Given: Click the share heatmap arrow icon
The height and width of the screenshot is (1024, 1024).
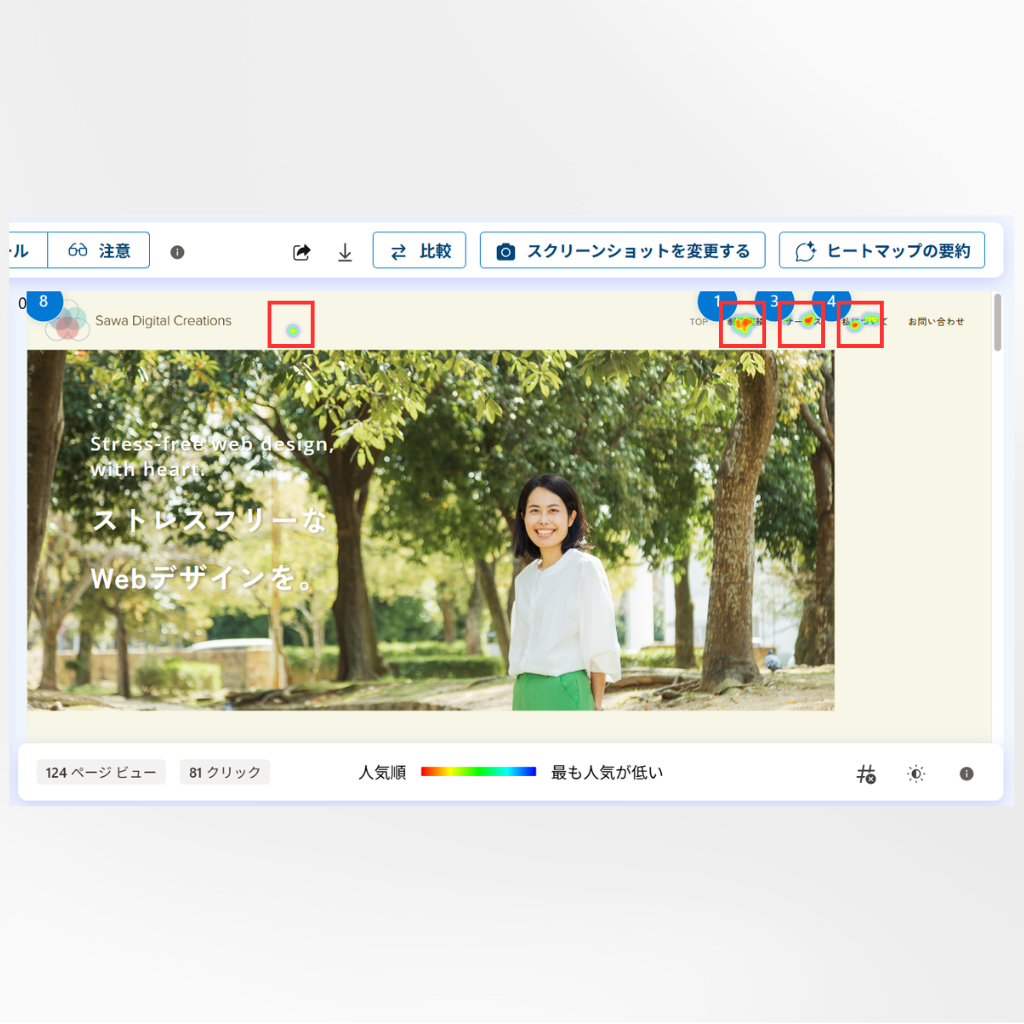Looking at the screenshot, I should coord(301,252).
